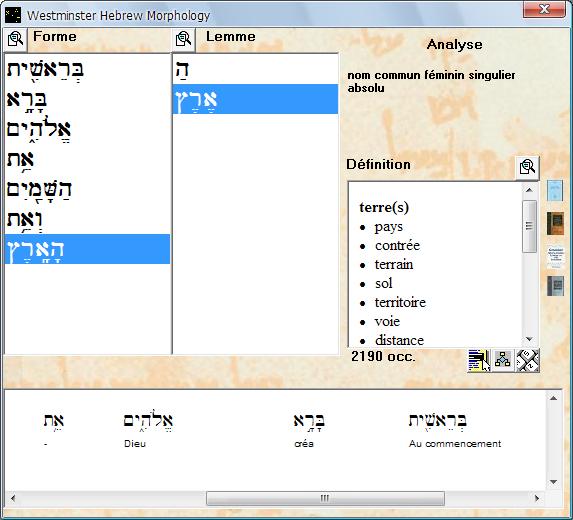Click horizontal scrollbar right arrow
This screenshot has height=520, width=573.
(537, 498)
